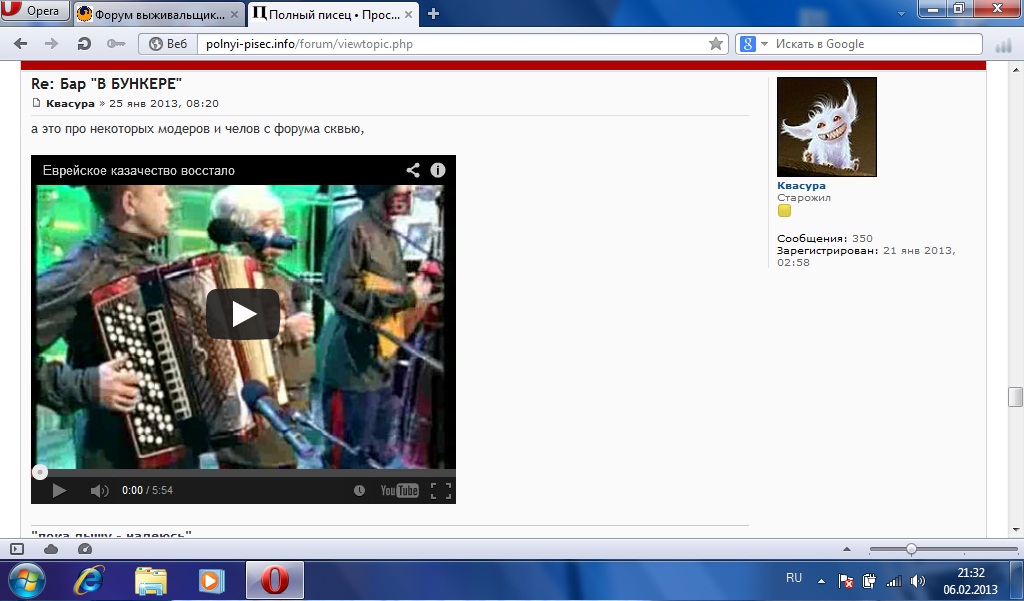Click the page zoom slider handle
The height and width of the screenshot is (601, 1024).
tap(911, 549)
